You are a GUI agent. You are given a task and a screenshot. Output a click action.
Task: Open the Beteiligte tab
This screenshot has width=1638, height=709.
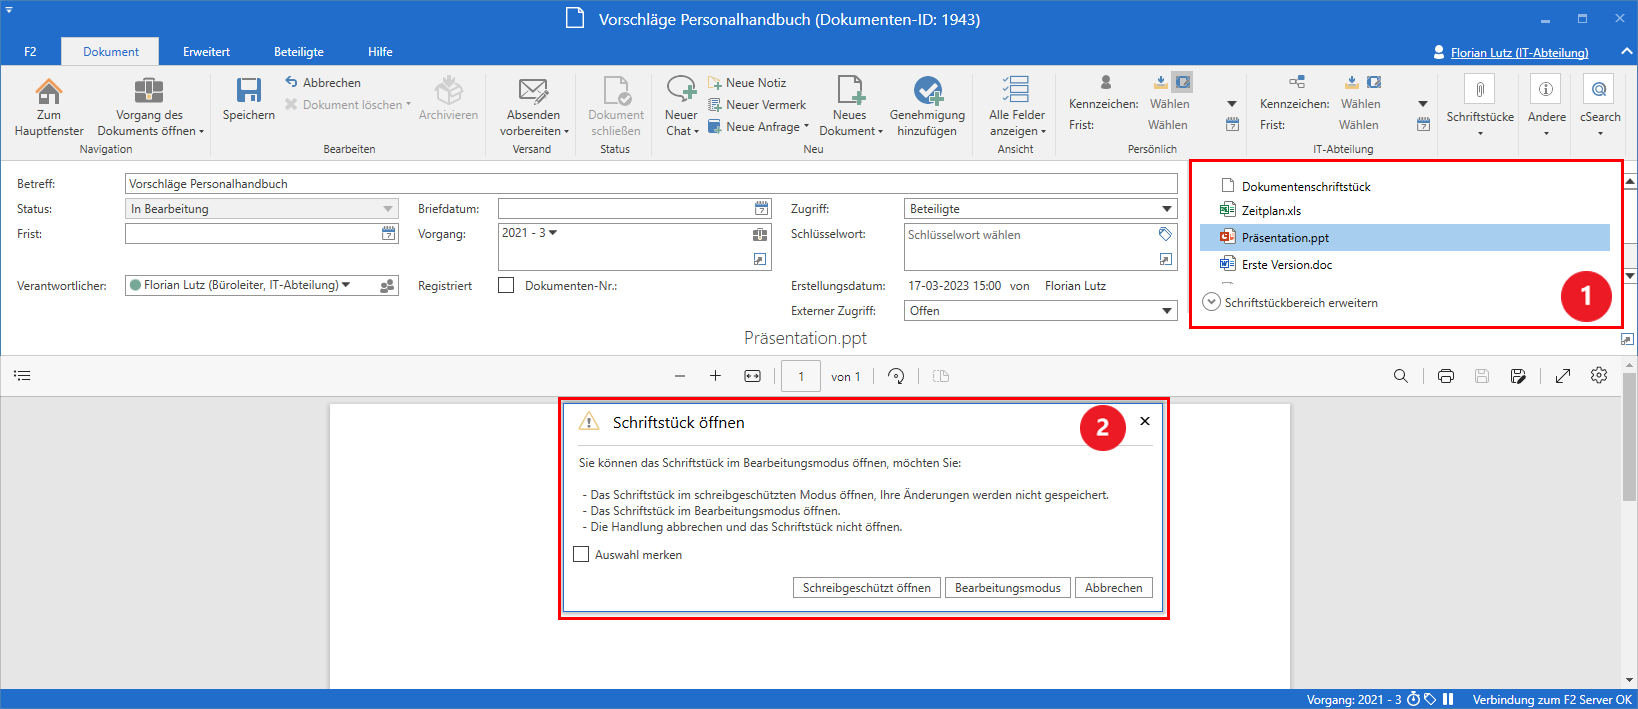pos(299,52)
